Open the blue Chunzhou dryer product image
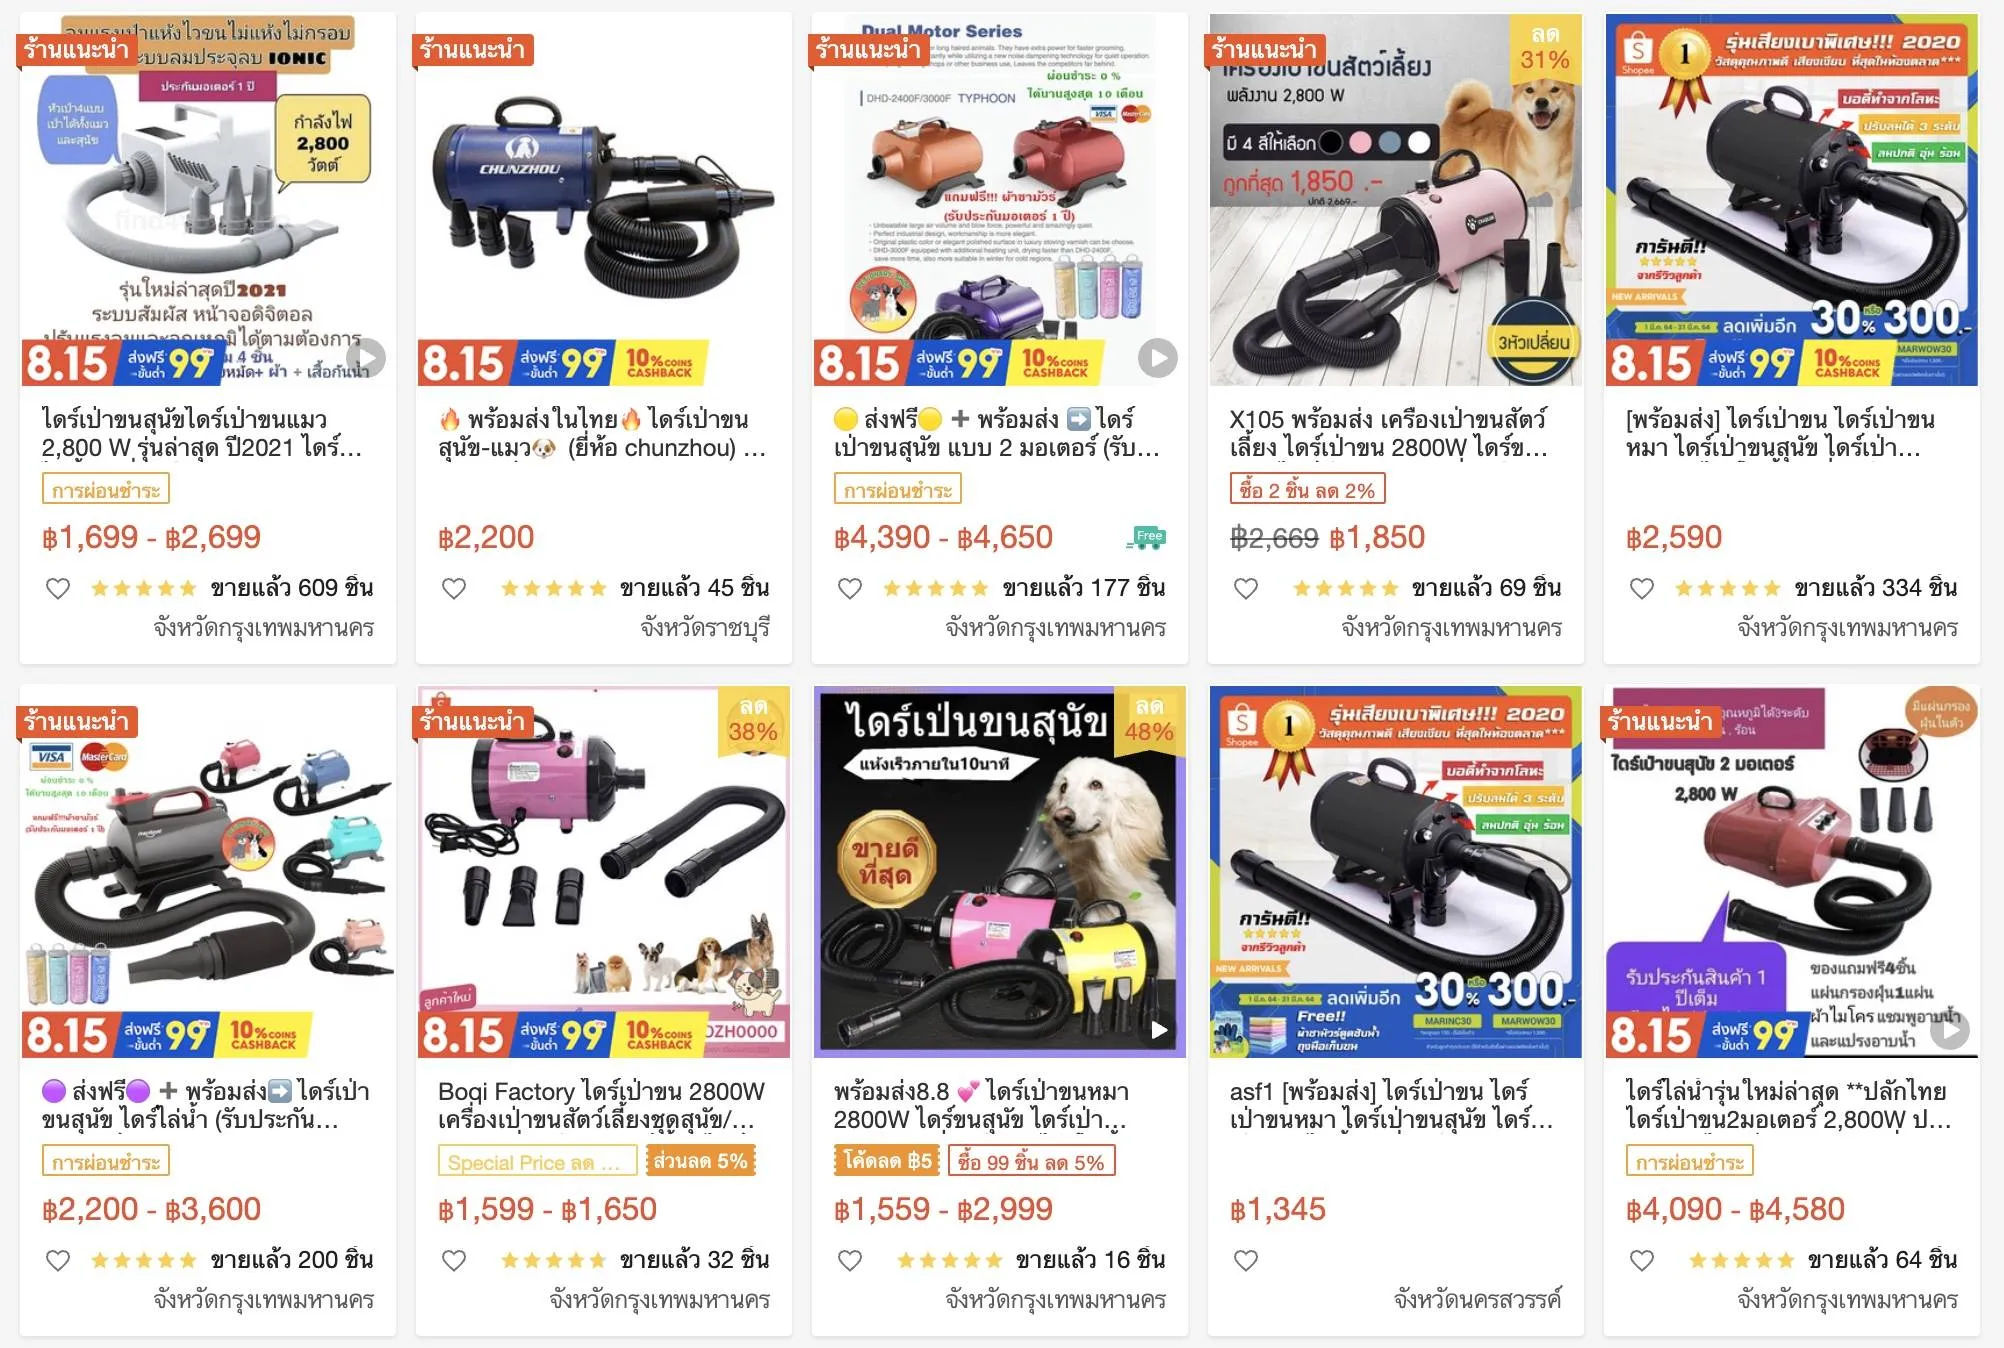2004x1348 pixels. pos(604,199)
